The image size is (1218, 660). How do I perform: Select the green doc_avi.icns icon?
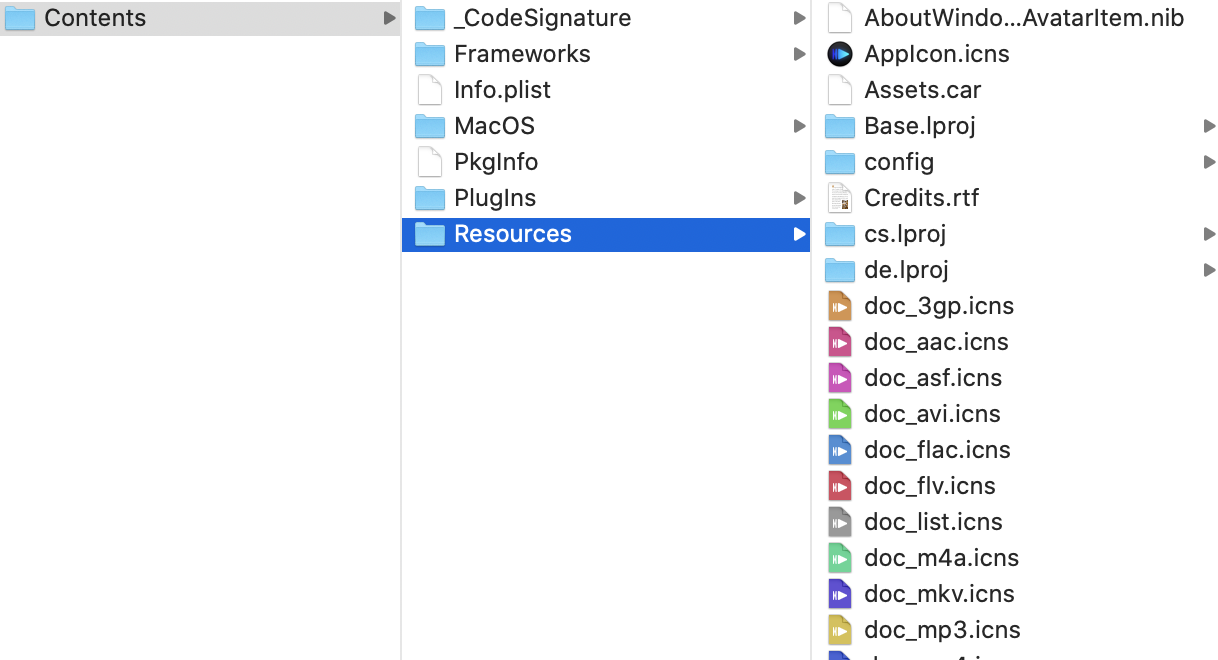(840, 414)
